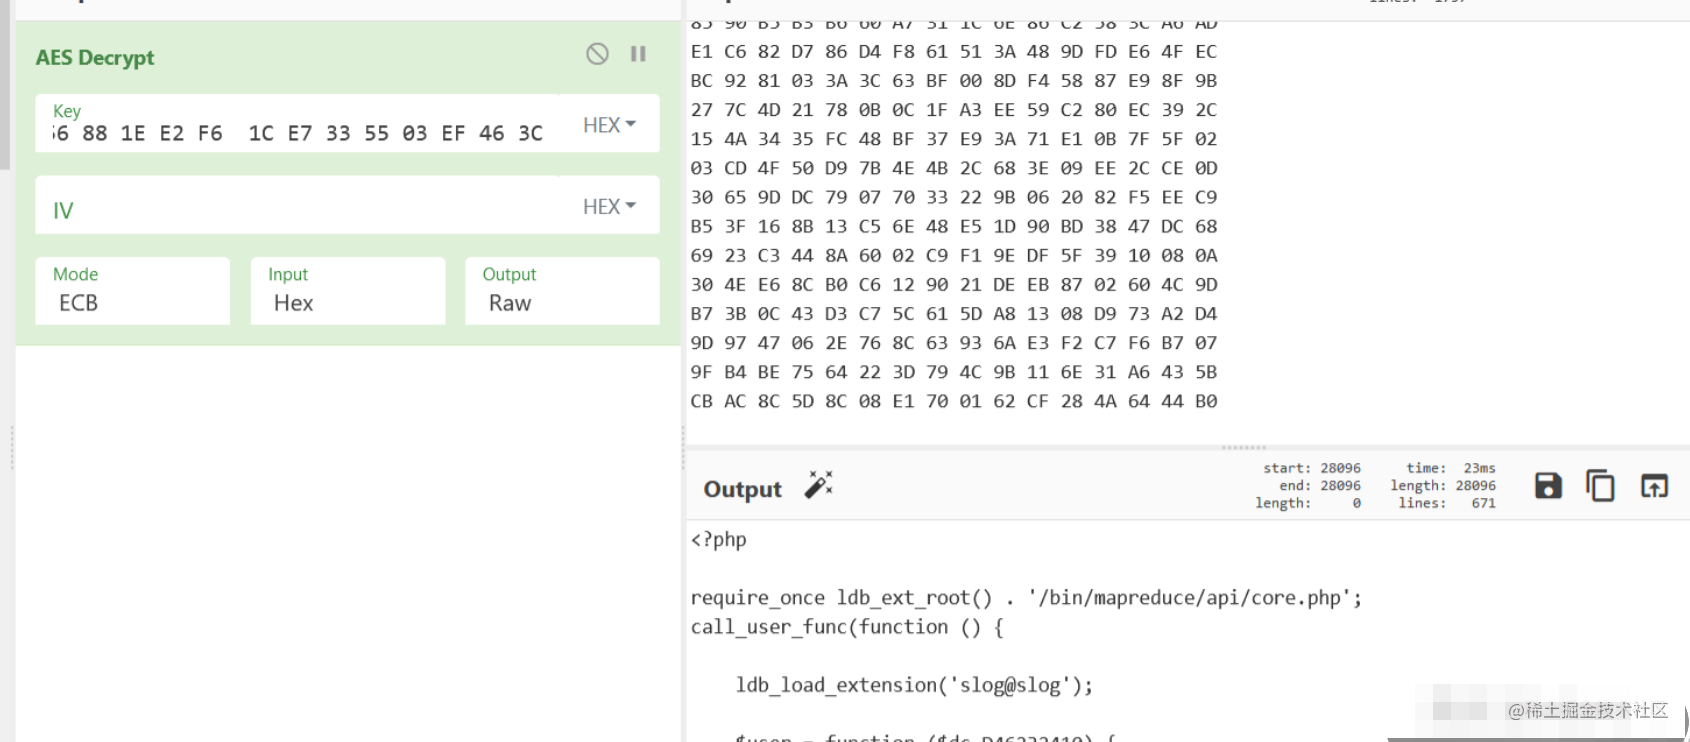The height and width of the screenshot is (742, 1690).
Task: Click the Magic wand icon by Output
Action: [819, 486]
